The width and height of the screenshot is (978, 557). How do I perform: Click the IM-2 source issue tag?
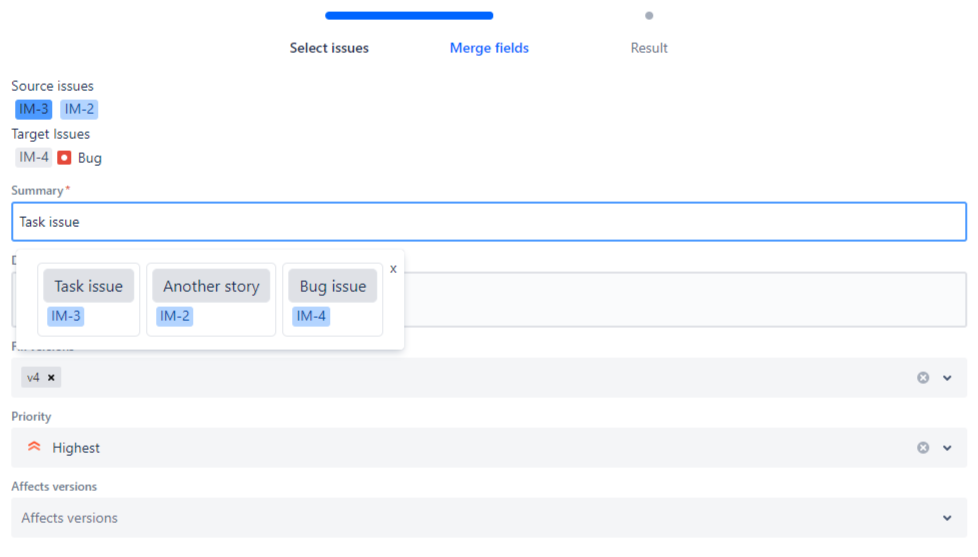[79, 109]
